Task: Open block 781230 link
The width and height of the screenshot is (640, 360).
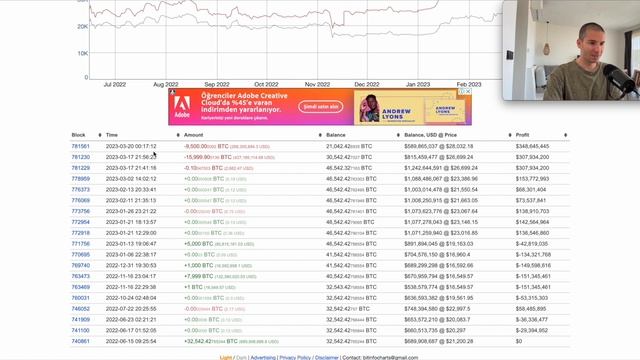Action: point(80,157)
